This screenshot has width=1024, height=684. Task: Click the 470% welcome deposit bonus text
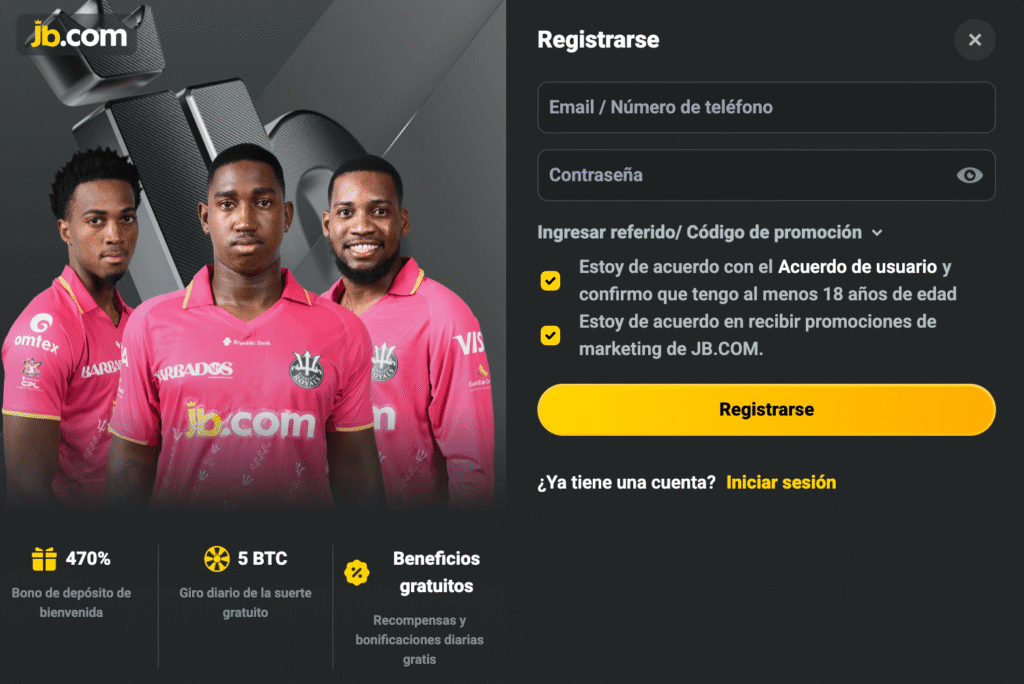(88, 558)
